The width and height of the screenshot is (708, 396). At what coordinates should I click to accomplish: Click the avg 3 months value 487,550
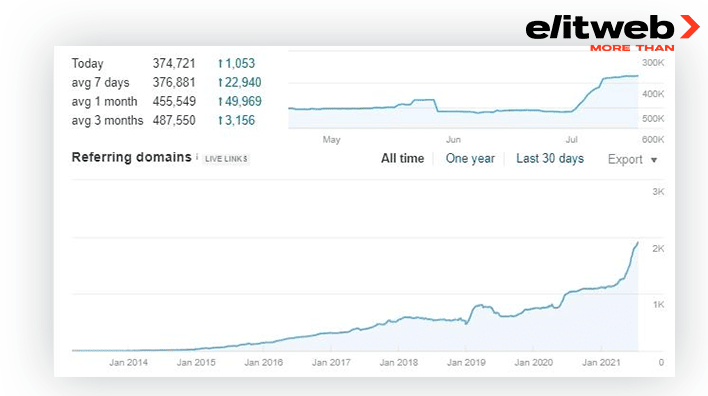pos(174,120)
